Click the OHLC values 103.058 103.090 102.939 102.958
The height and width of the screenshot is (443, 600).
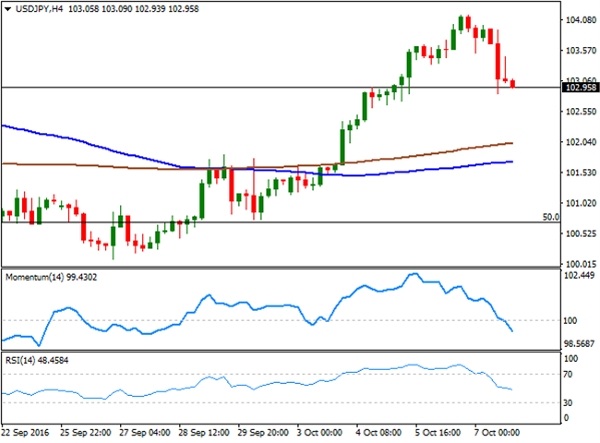tap(134, 9)
